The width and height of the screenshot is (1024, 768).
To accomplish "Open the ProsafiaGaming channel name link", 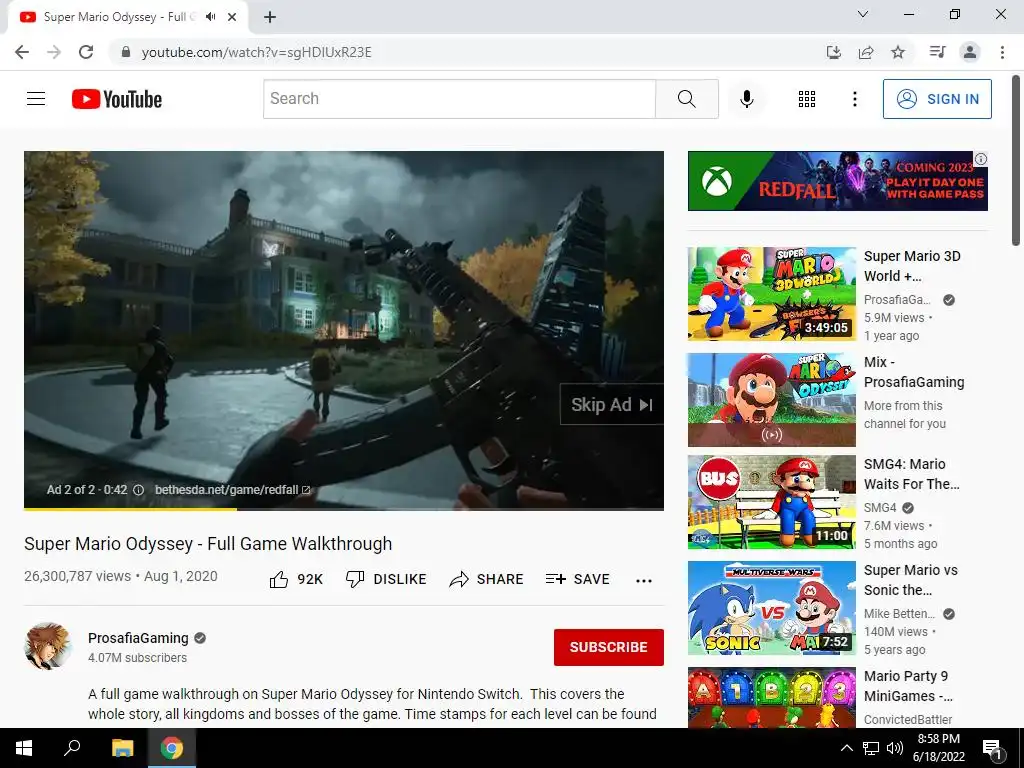I will pos(138,638).
